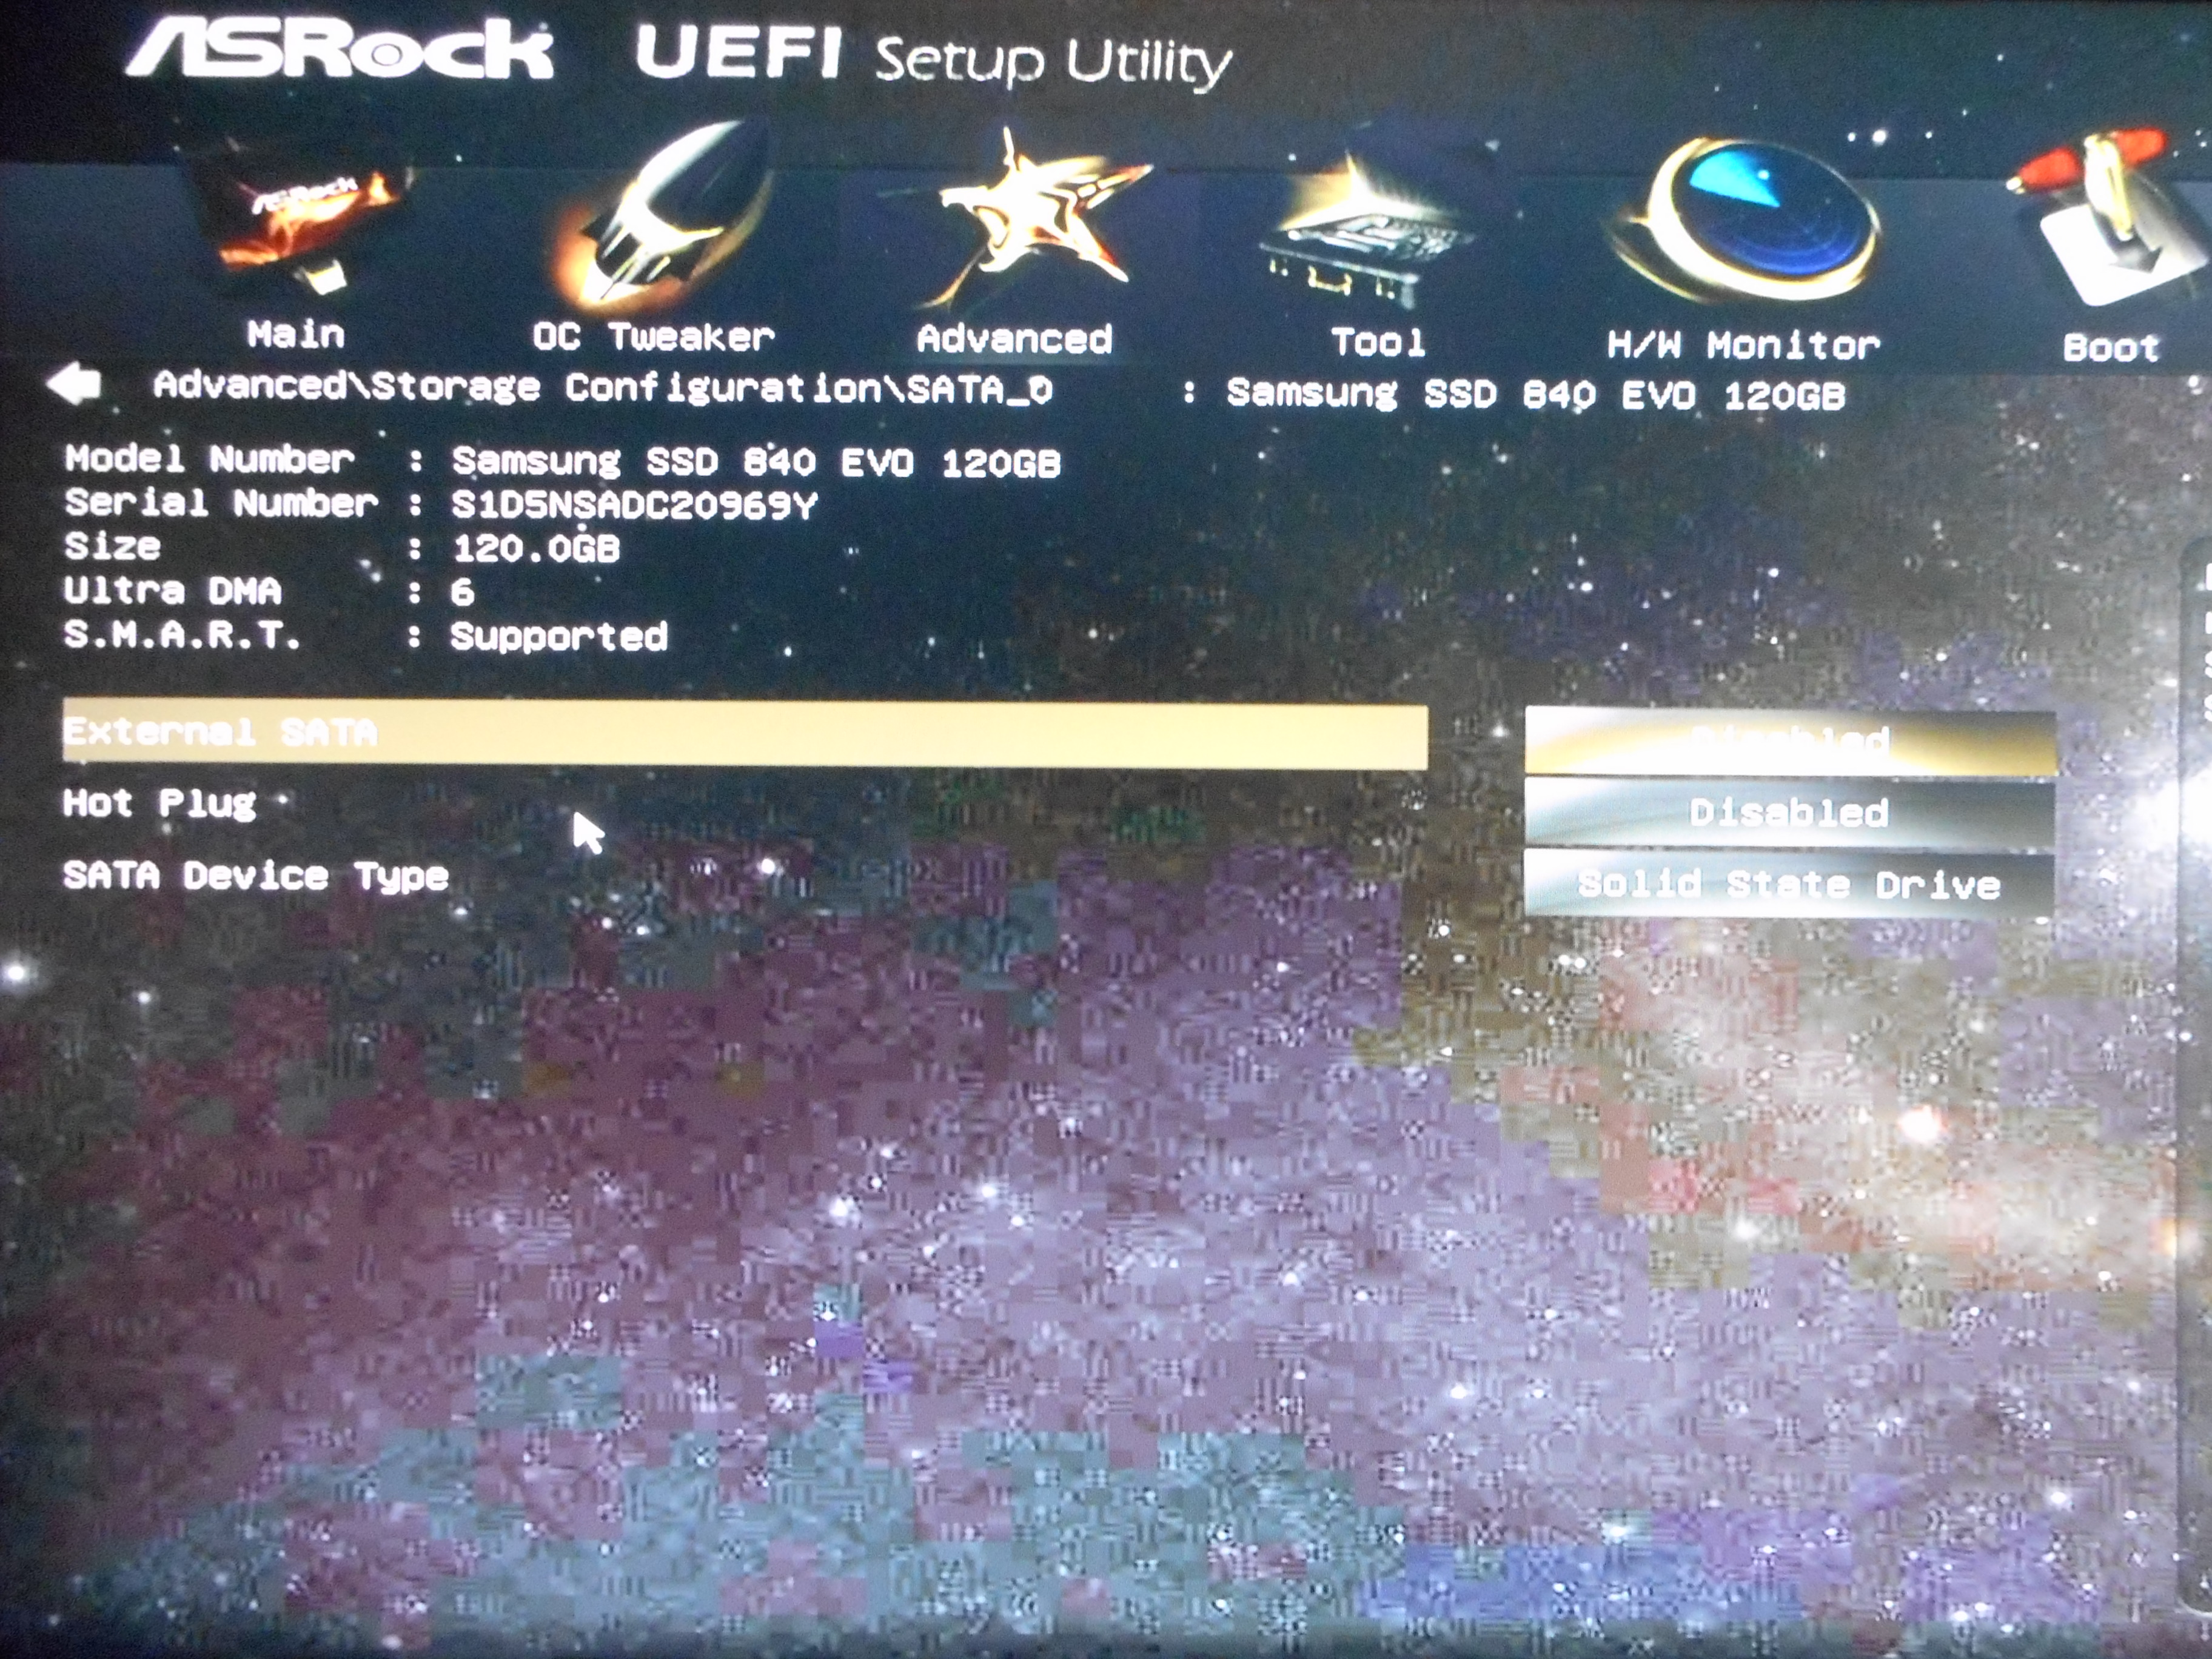Click the S.M.A.R.T. Supported value
Screen dimensions: 2212x1659
pos(558,636)
